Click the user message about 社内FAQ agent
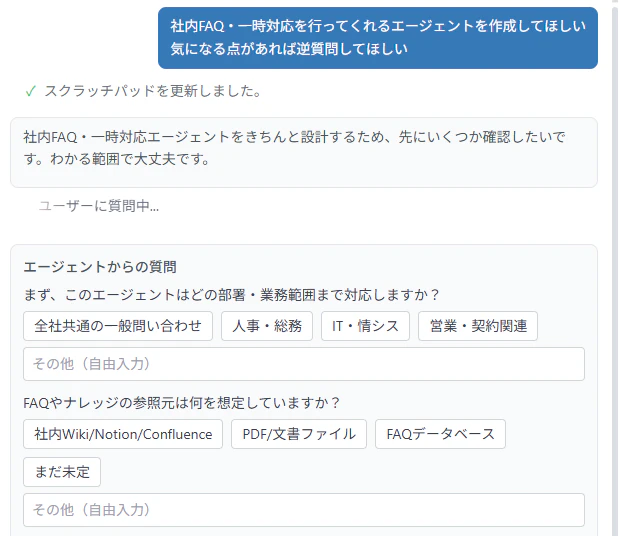619x536 pixels. pyautogui.click(x=378, y=38)
